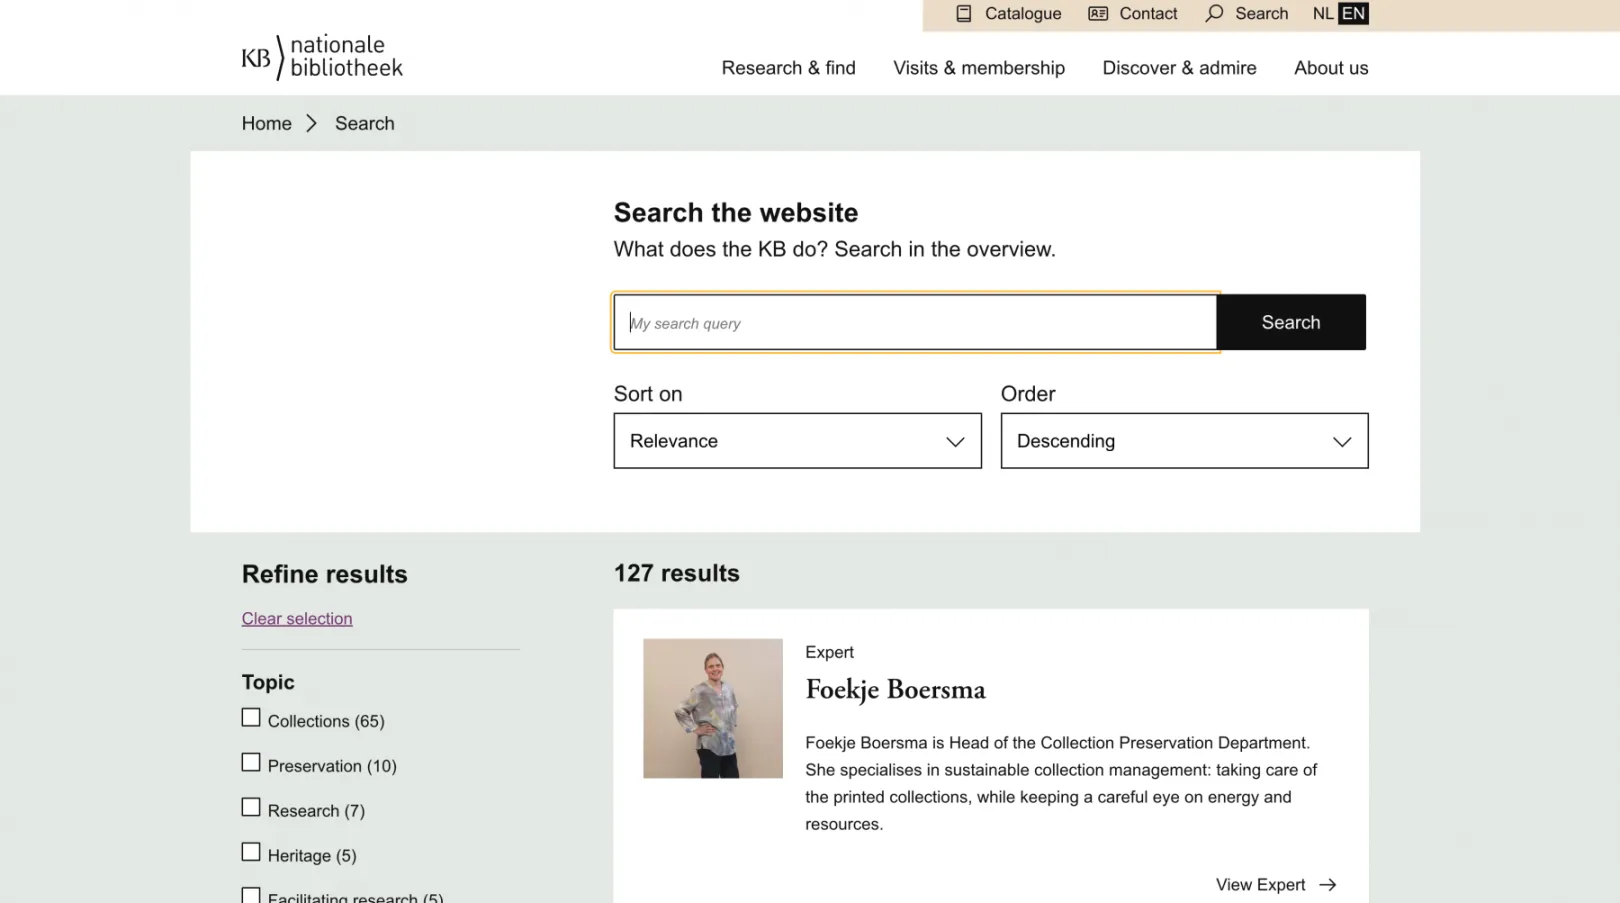Open the About us menu
This screenshot has height=903, width=1620.
(1331, 68)
